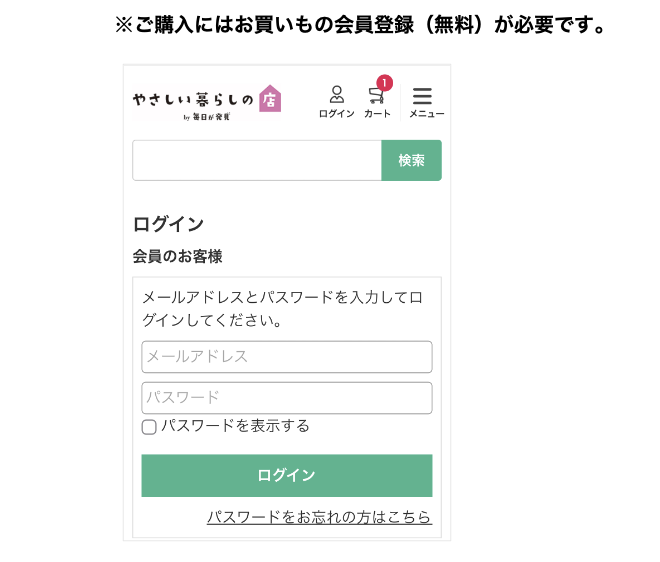Click the person-shaped login icon
Screen dimensions: 660x562
click(x=336, y=95)
